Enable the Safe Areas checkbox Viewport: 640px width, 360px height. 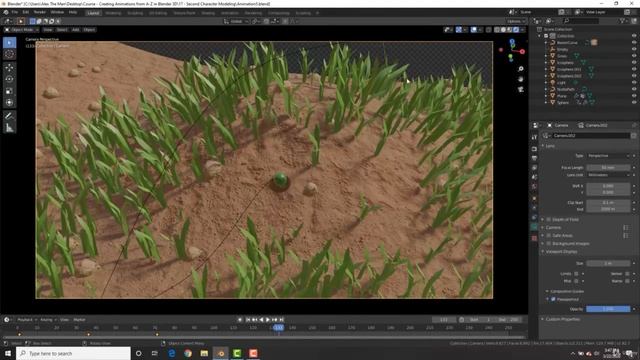tap(549, 236)
